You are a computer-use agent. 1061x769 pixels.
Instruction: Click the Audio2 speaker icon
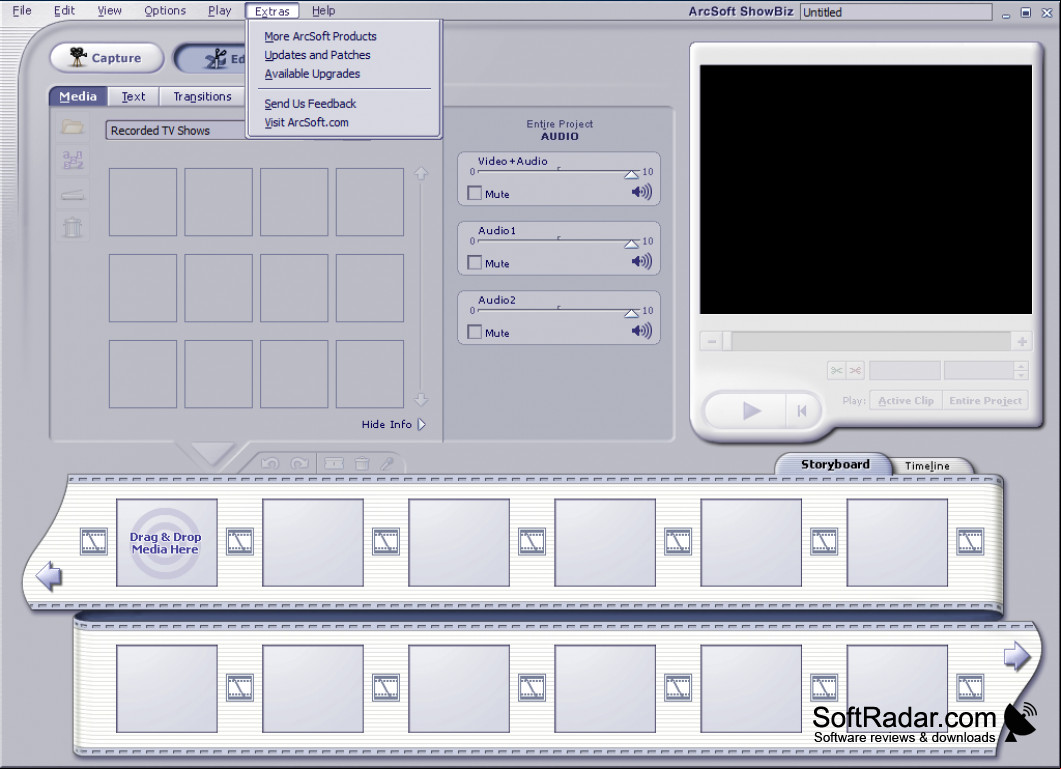coord(641,331)
